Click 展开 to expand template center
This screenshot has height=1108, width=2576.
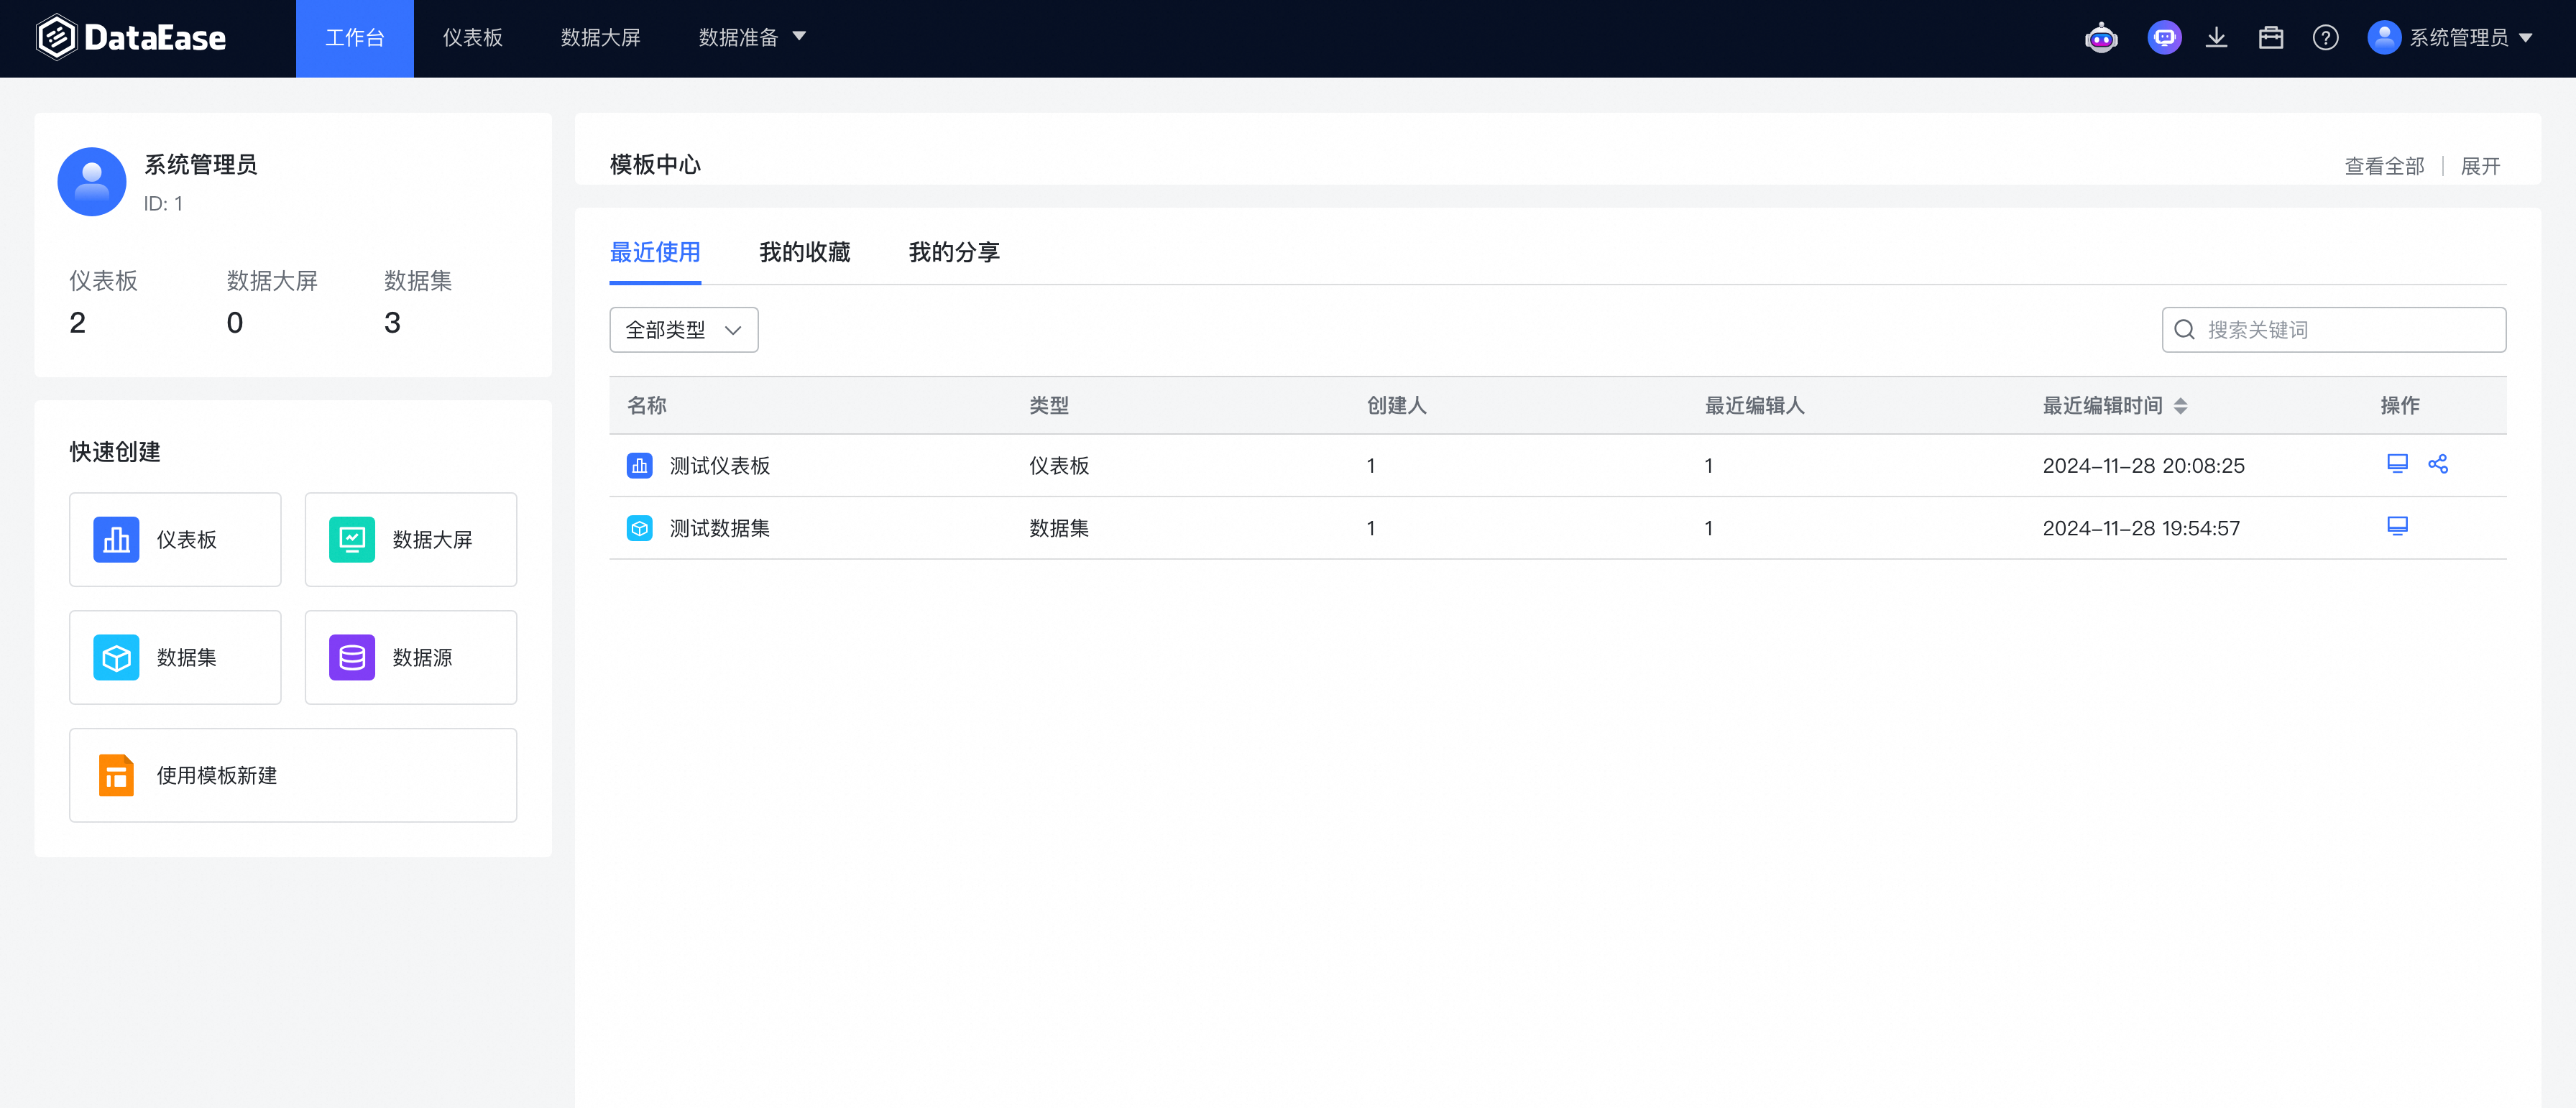click(2480, 166)
